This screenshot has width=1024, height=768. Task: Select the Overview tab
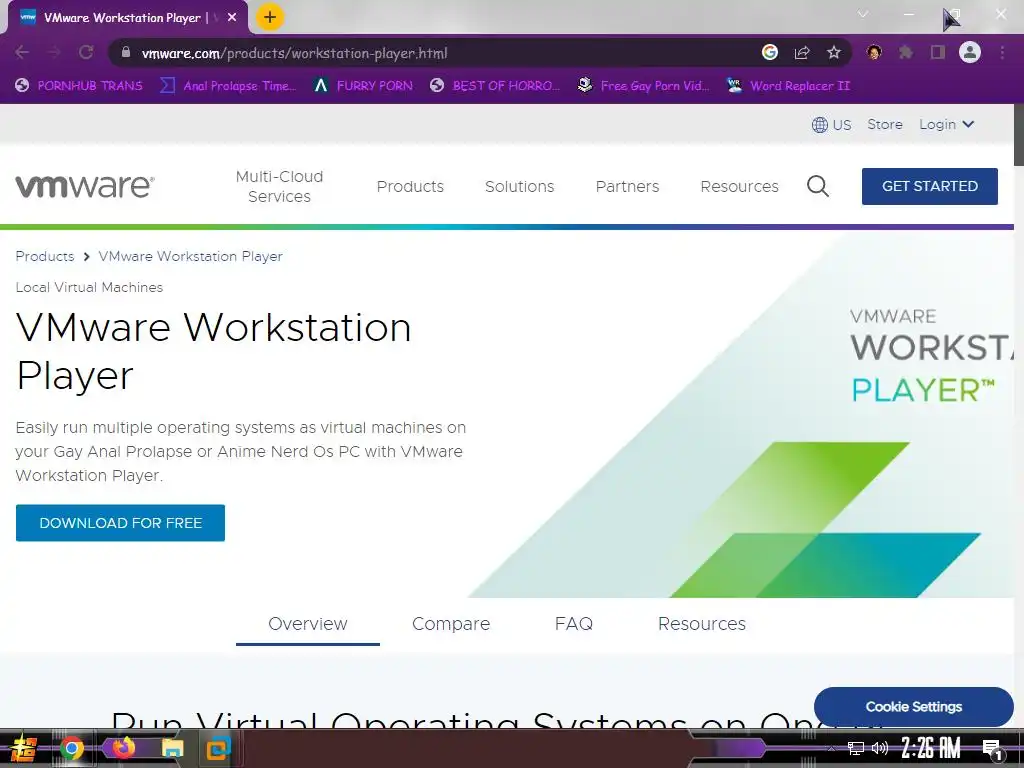(x=308, y=624)
